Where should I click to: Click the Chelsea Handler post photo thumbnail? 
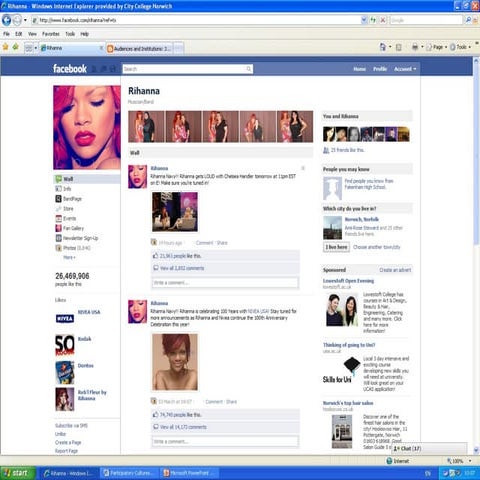coord(175,212)
